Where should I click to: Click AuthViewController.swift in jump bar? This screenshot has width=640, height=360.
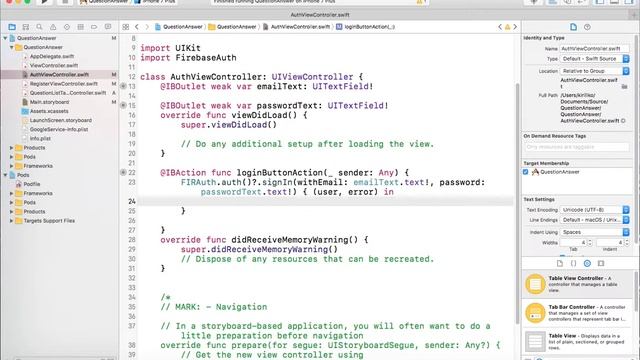coord(296,27)
